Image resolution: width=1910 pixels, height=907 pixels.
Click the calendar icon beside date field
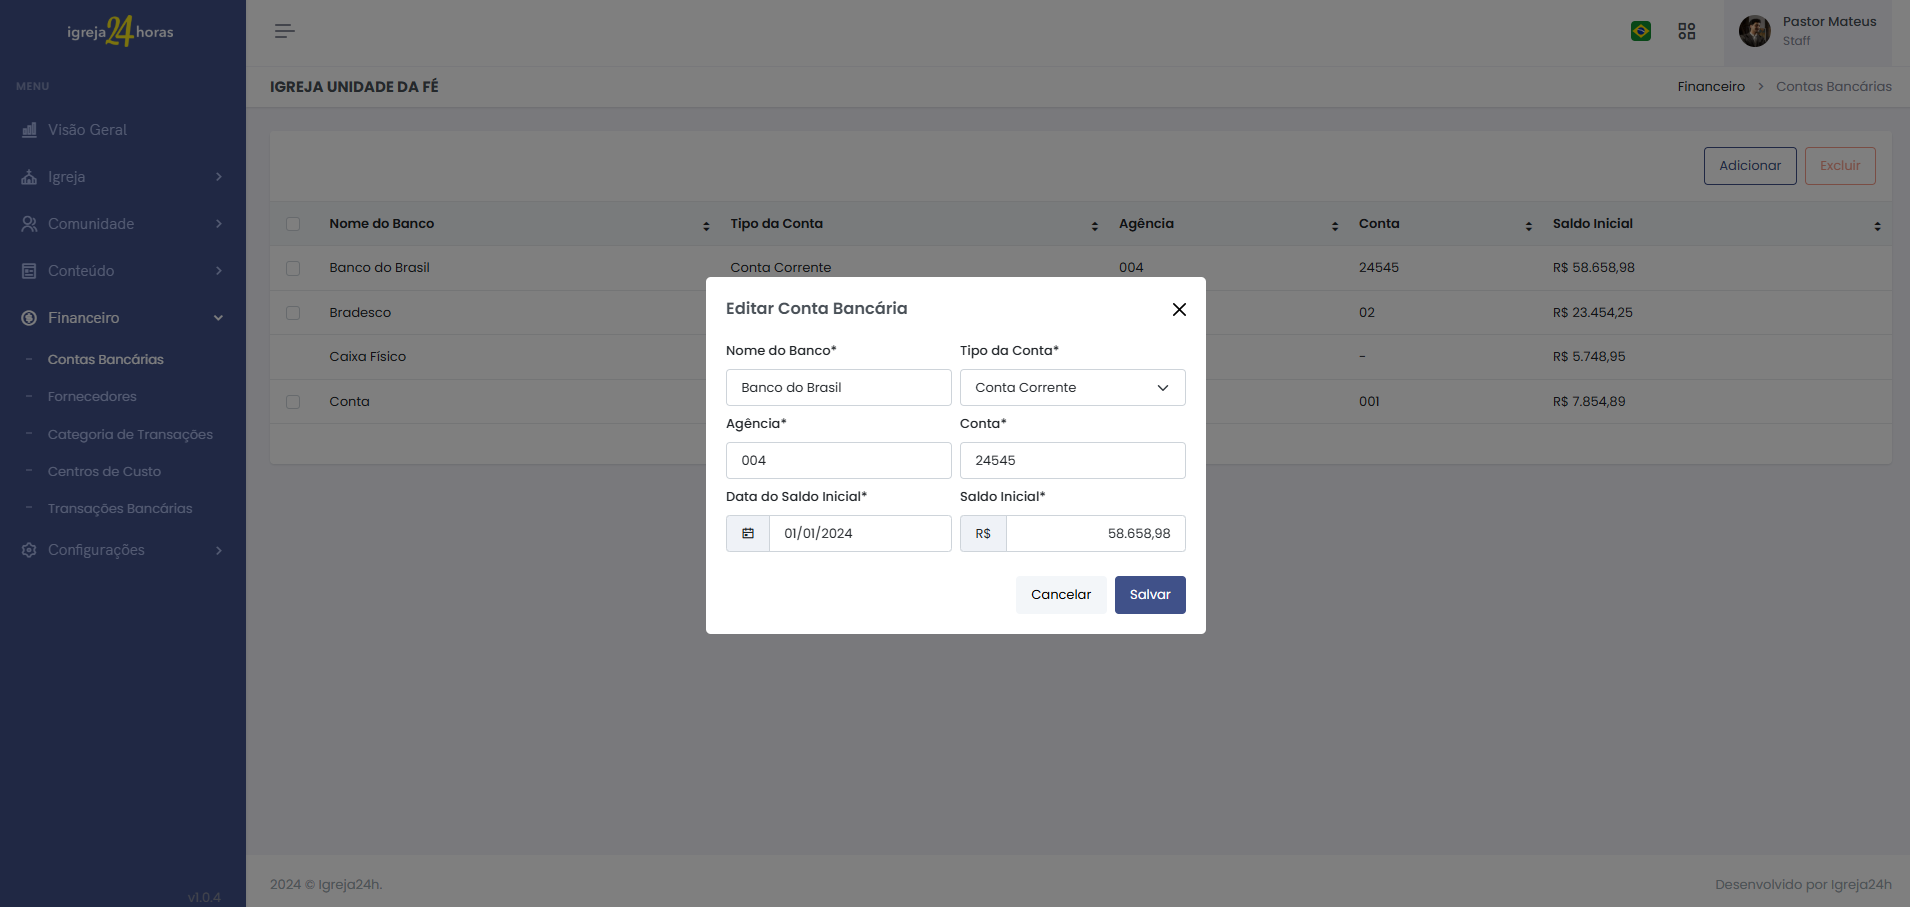point(748,534)
